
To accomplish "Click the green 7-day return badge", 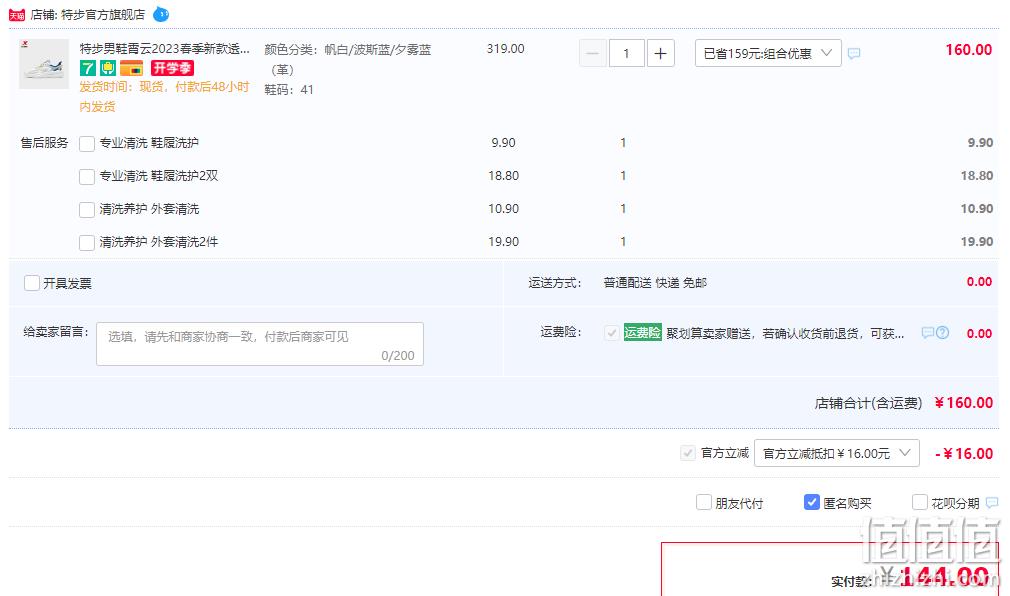I will tap(88, 68).
